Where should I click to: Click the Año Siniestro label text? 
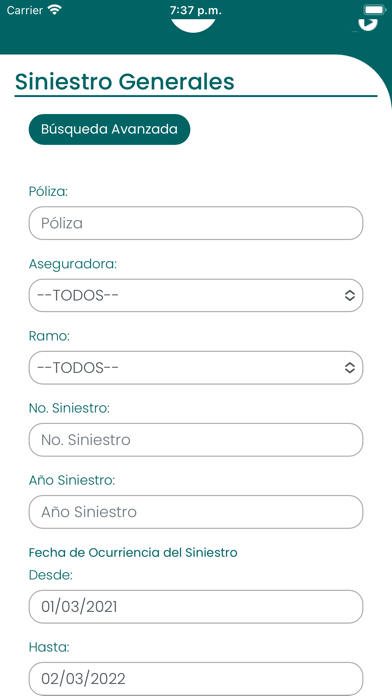(72, 480)
